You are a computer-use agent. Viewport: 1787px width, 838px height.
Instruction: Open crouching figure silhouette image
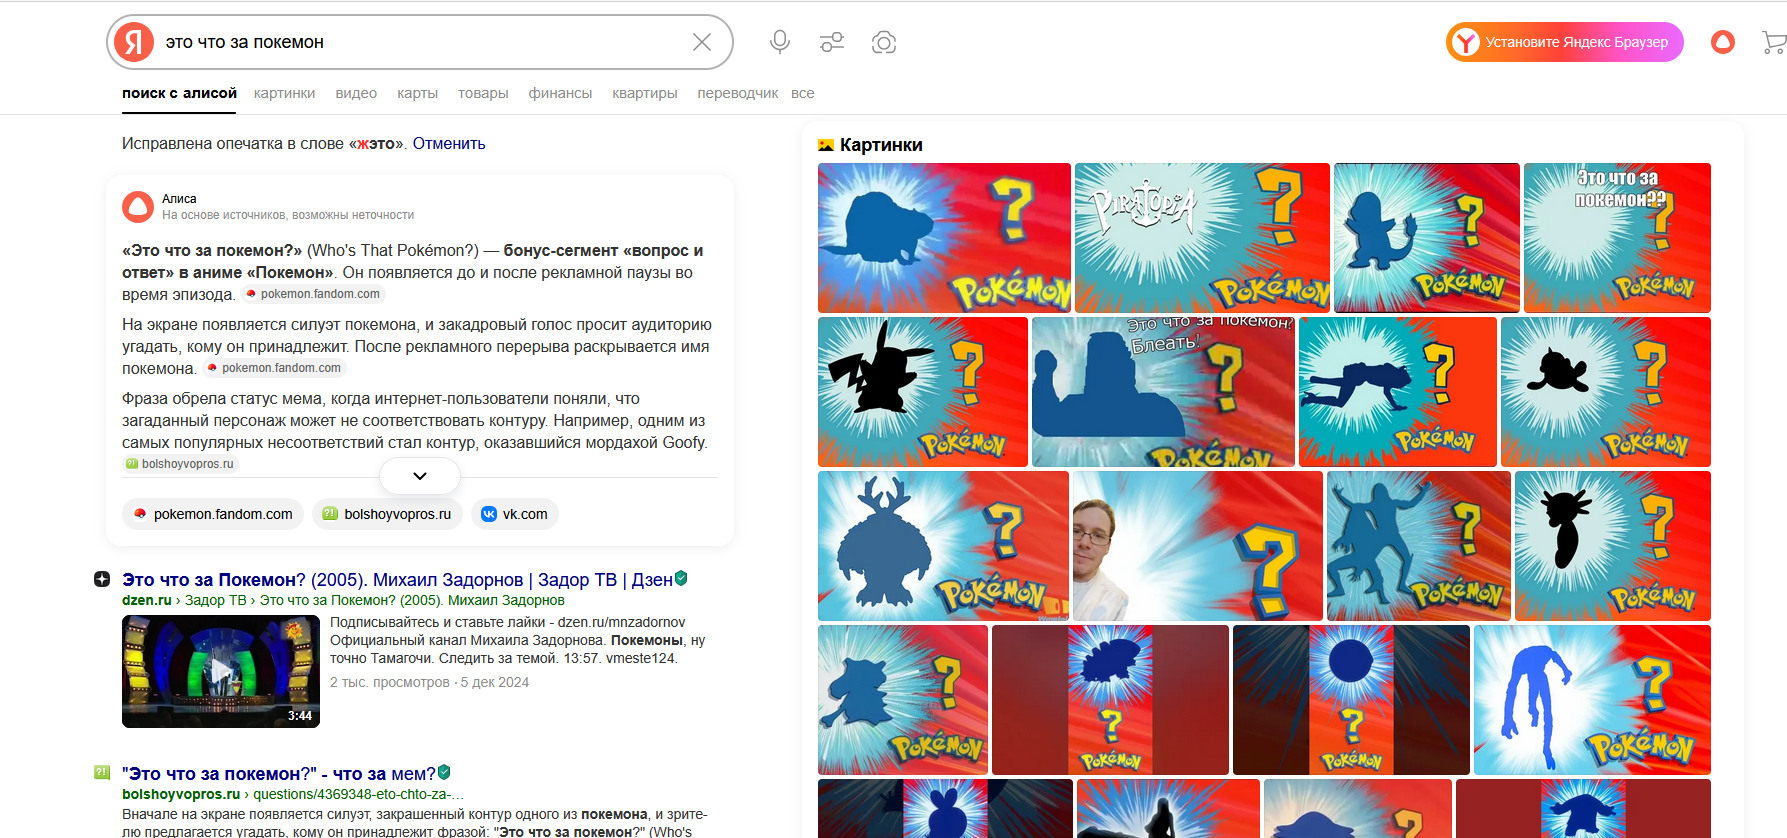(x=1398, y=392)
